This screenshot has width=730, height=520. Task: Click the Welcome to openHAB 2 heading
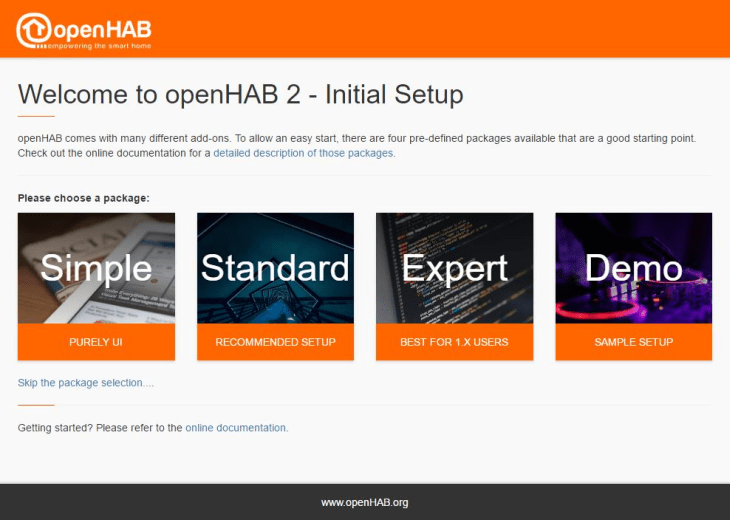240,94
